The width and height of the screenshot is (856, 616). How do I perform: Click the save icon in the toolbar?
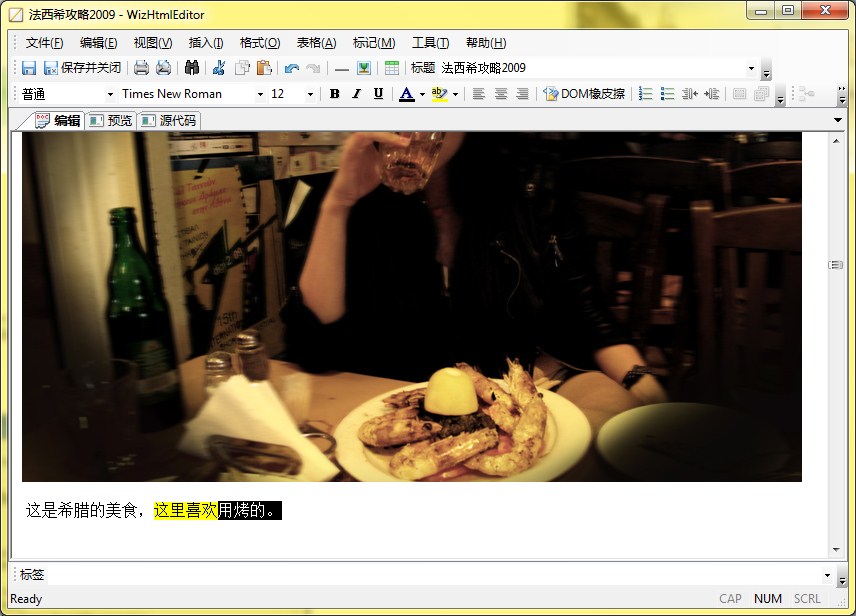pos(29,68)
